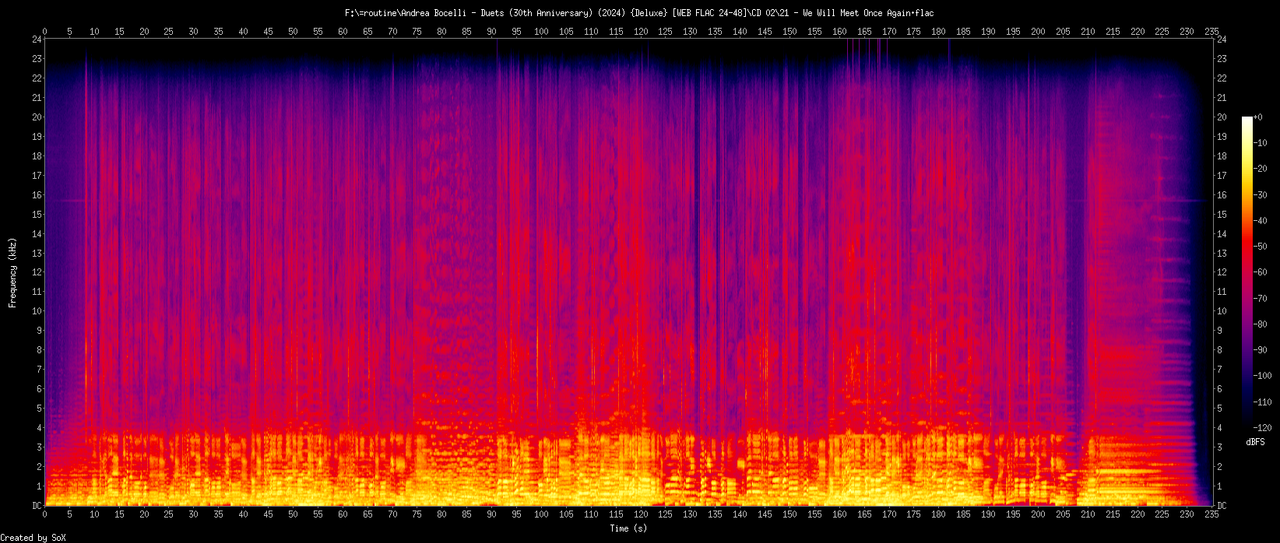This screenshot has height=543, width=1280.
Task: Click the dBFS color scale bar
Action: pos(1246,272)
